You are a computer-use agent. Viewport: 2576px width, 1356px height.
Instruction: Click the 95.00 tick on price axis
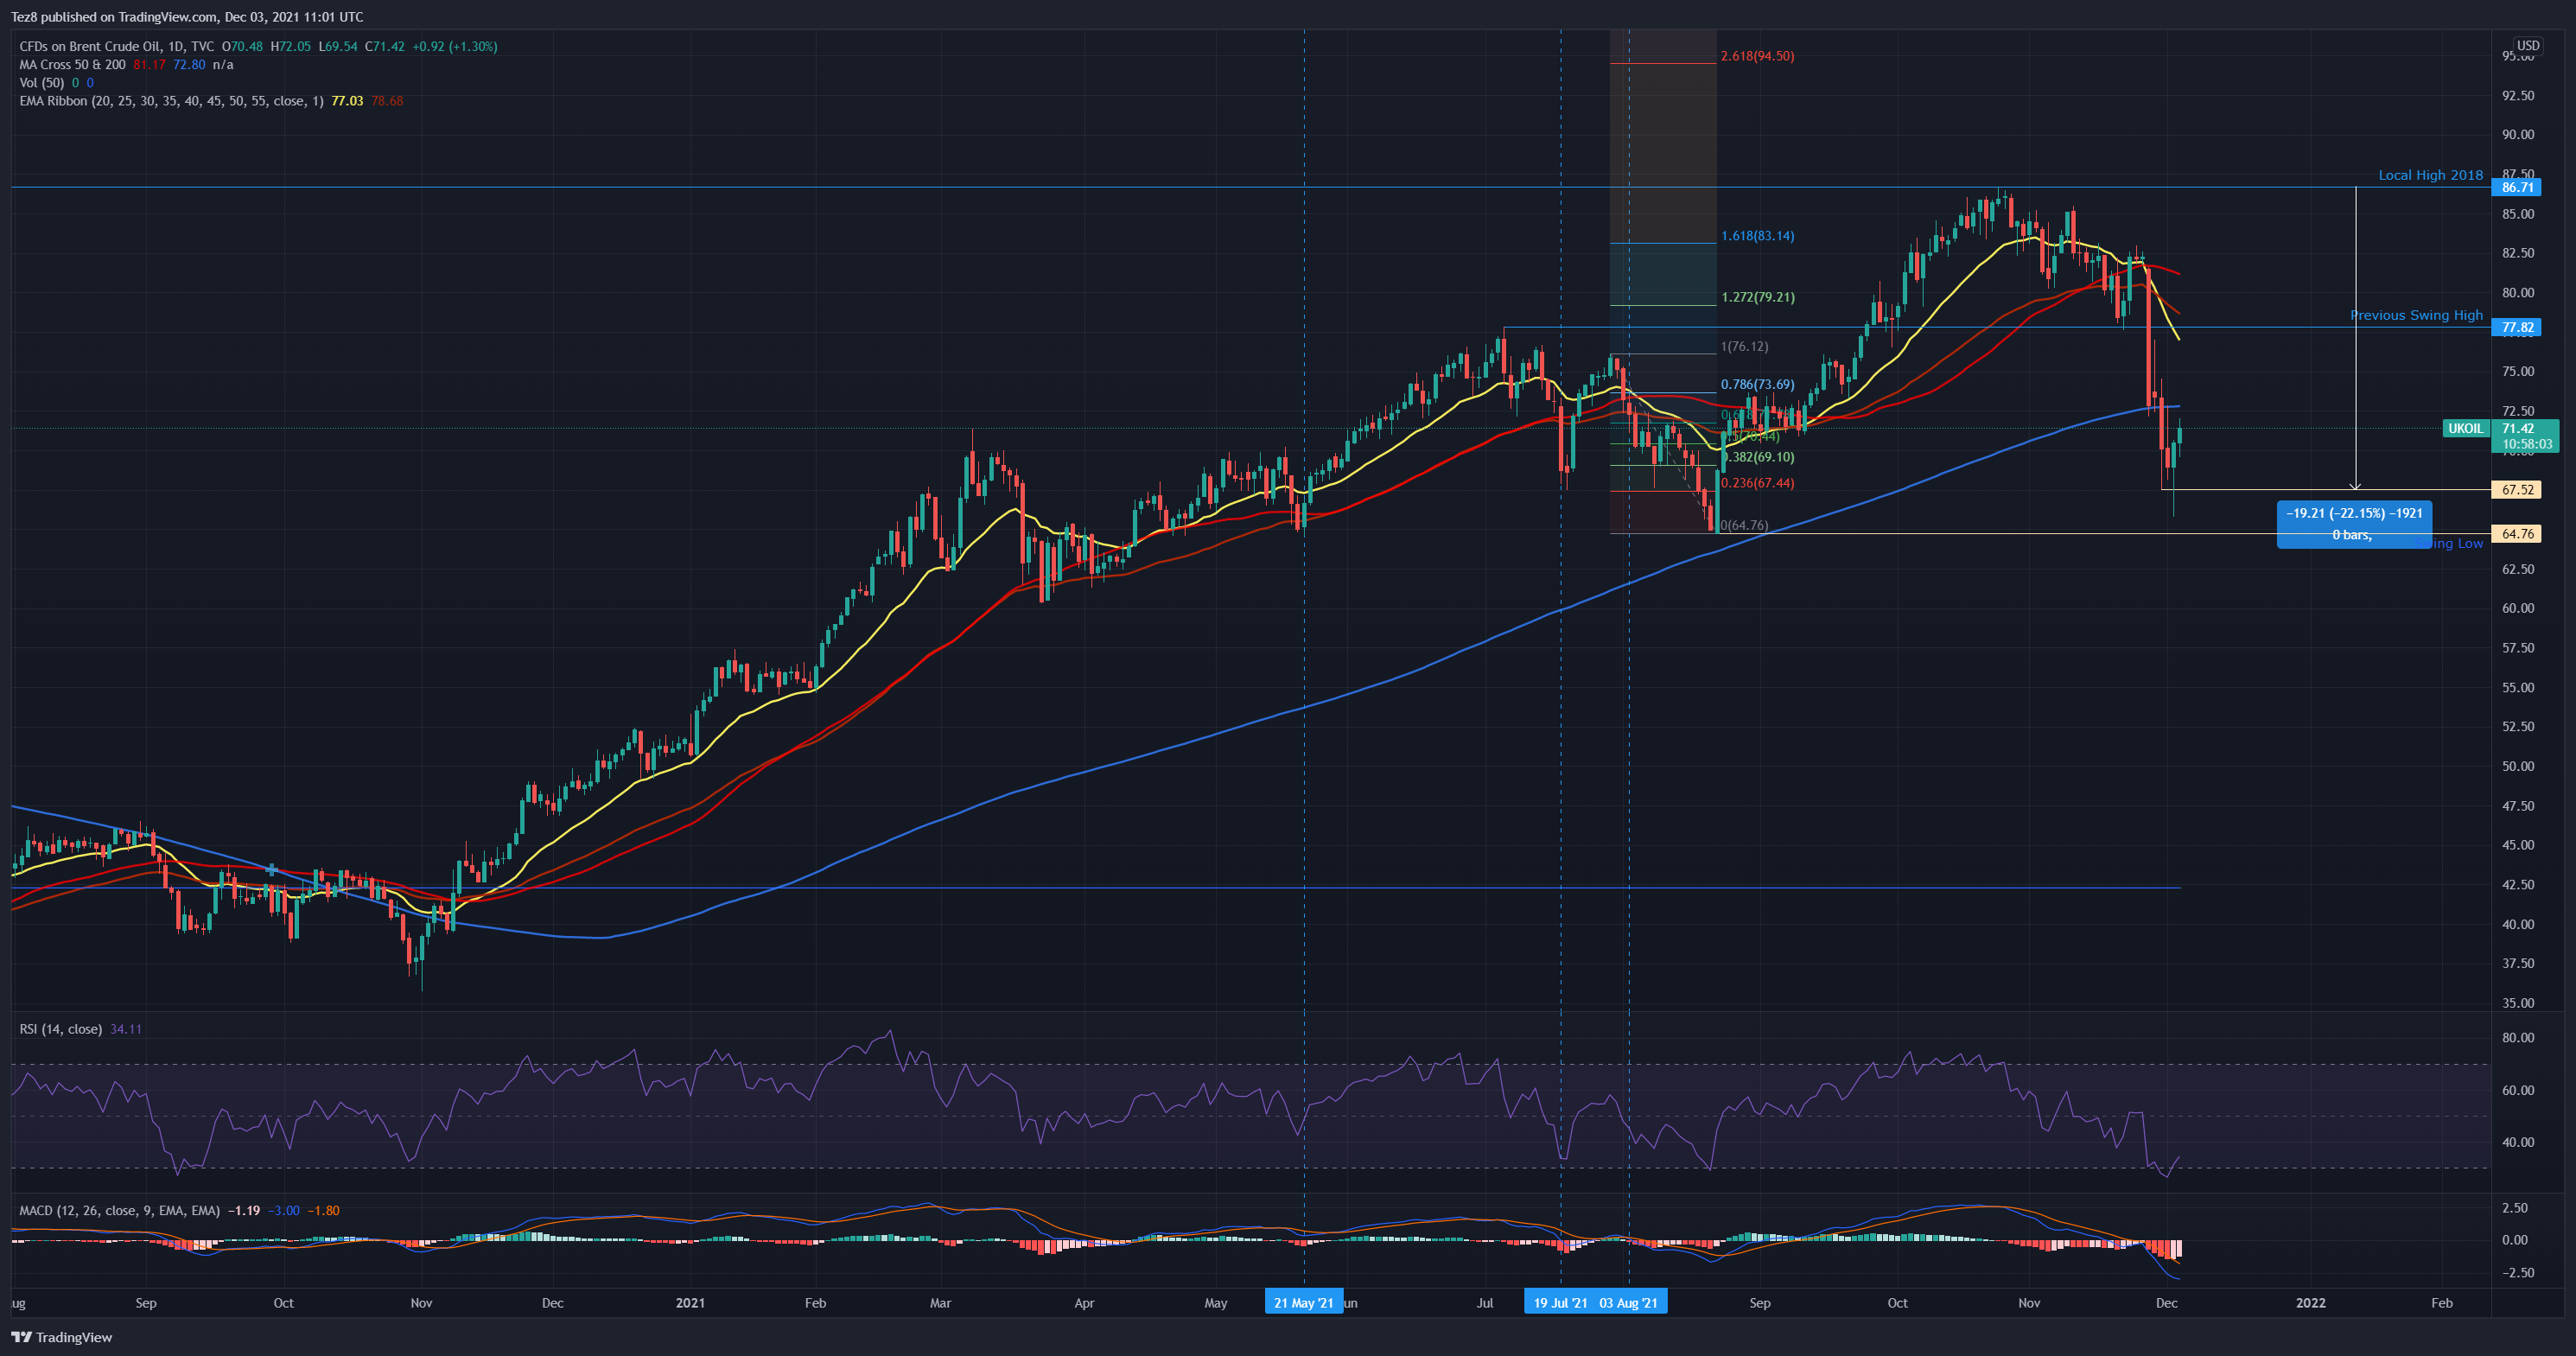pyautogui.click(x=2518, y=57)
